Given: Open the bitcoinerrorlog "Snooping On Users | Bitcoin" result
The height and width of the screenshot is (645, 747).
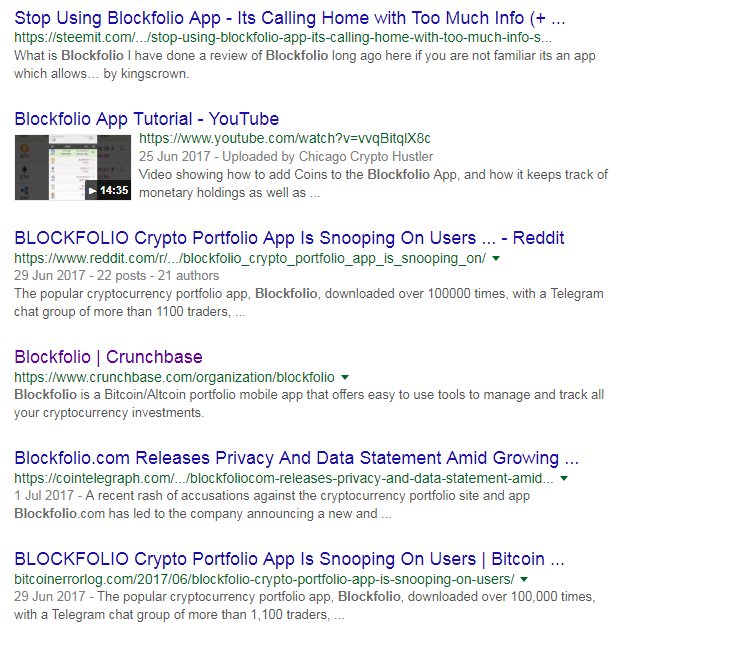Looking at the screenshot, I should coord(289,559).
